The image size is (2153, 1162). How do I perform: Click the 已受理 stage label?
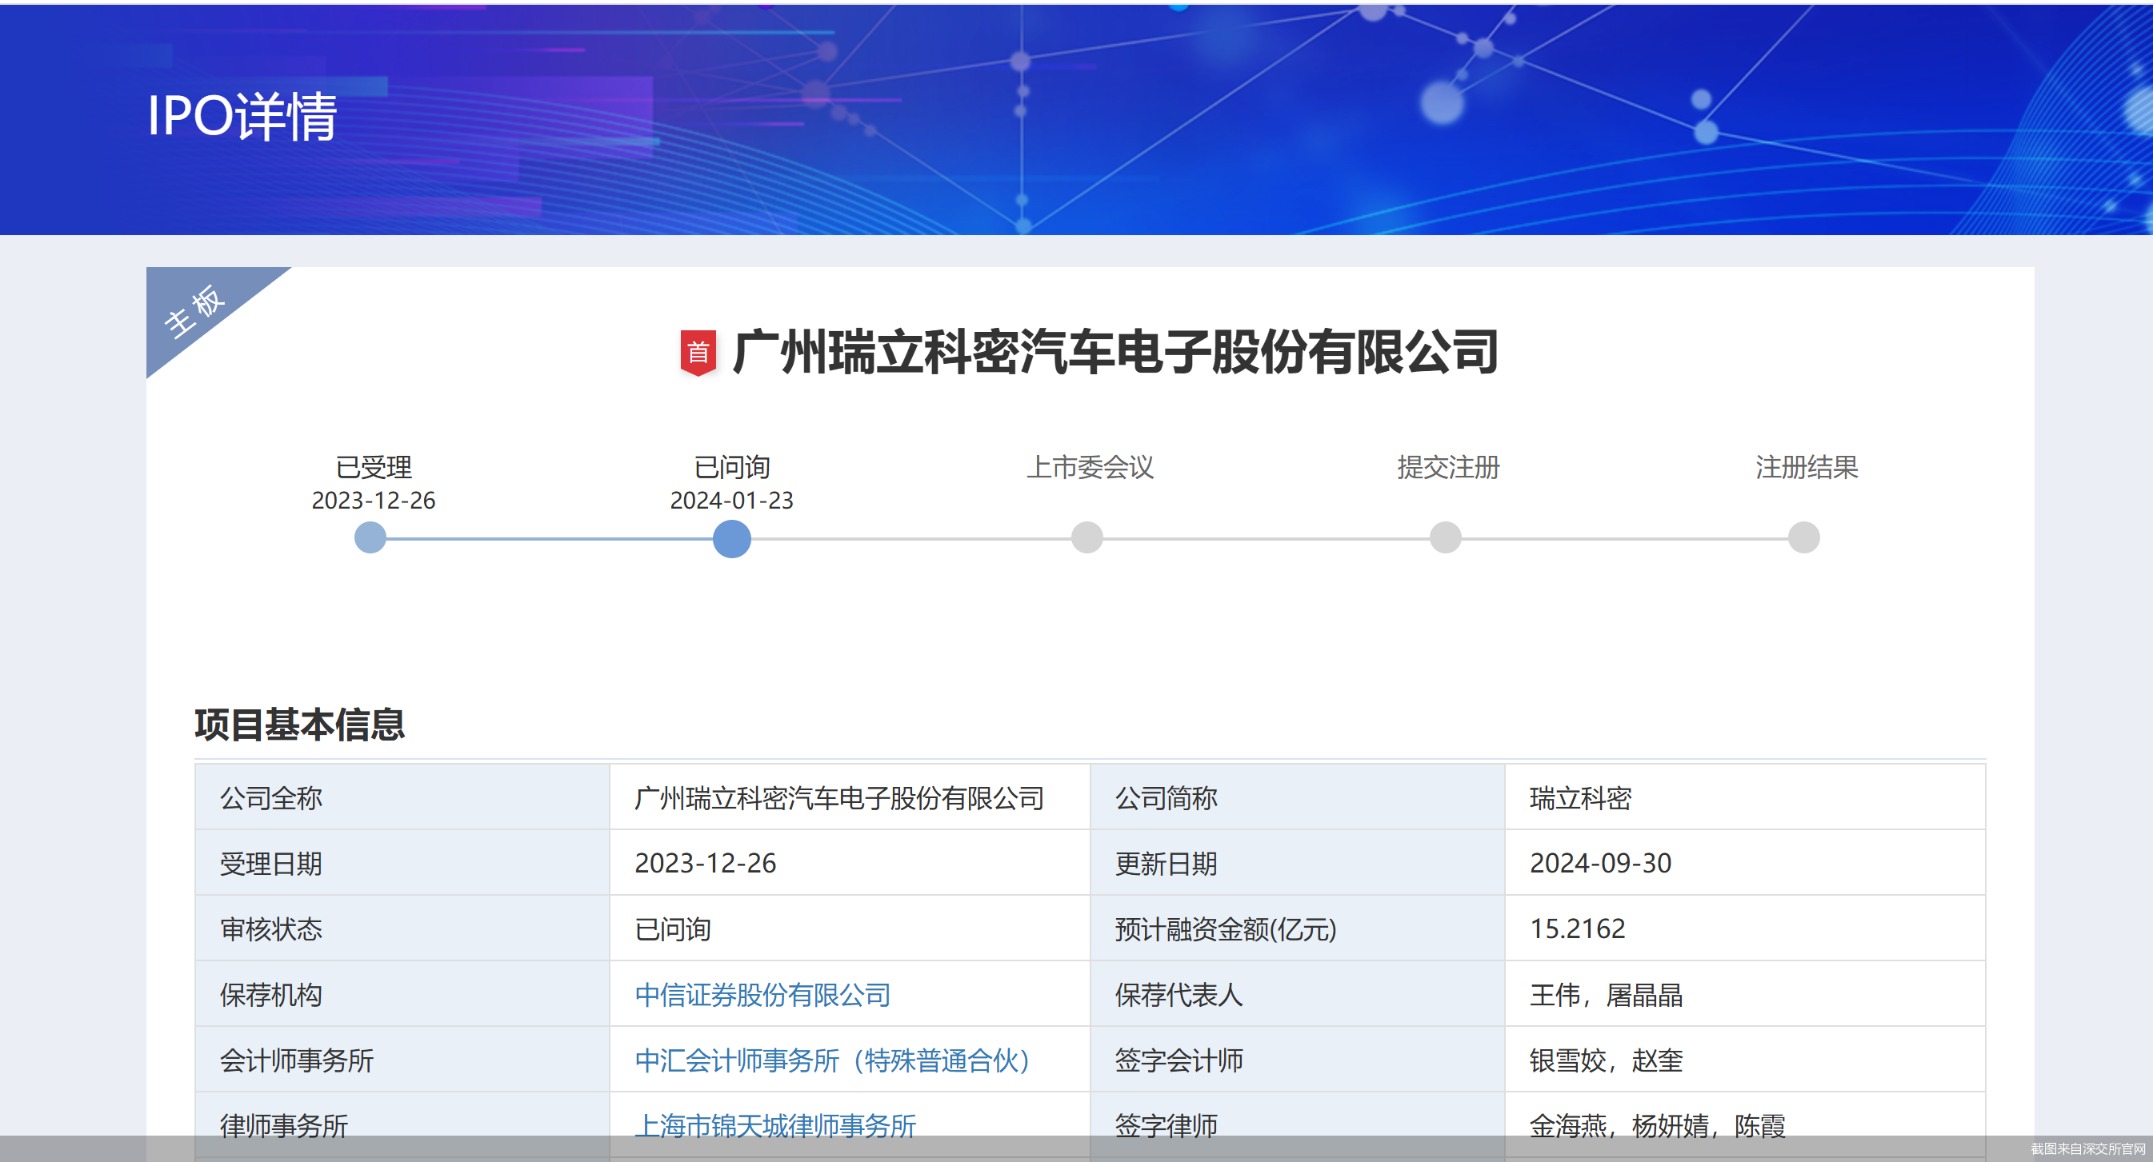[374, 467]
